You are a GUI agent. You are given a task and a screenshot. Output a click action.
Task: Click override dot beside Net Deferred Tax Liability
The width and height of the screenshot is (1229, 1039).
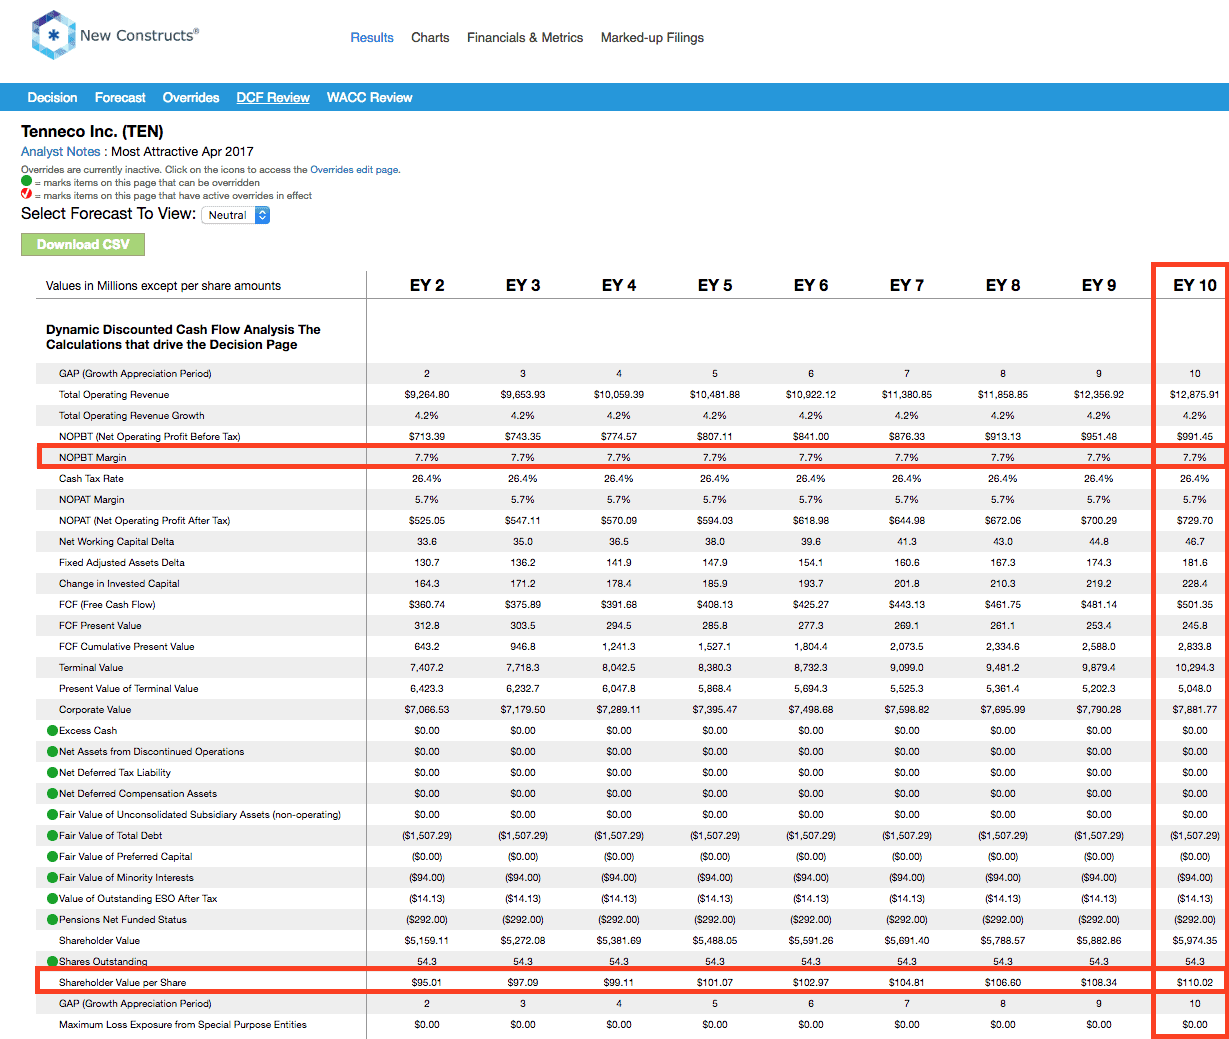(x=52, y=773)
